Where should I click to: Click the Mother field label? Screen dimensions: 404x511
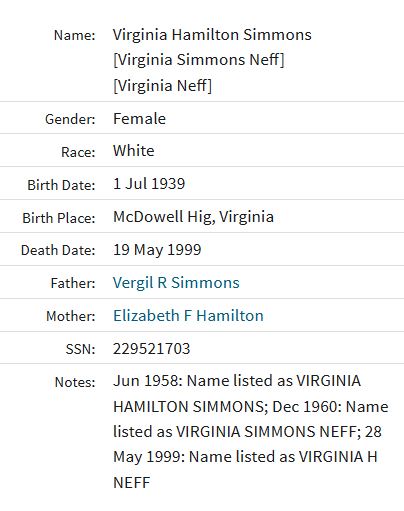(x=71, y=316)
